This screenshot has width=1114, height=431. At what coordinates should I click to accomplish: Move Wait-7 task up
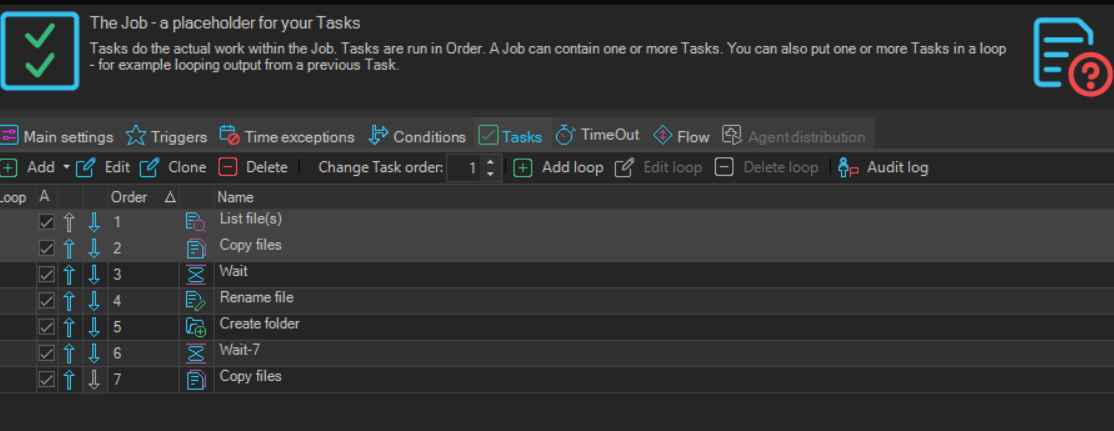(69, 354)
